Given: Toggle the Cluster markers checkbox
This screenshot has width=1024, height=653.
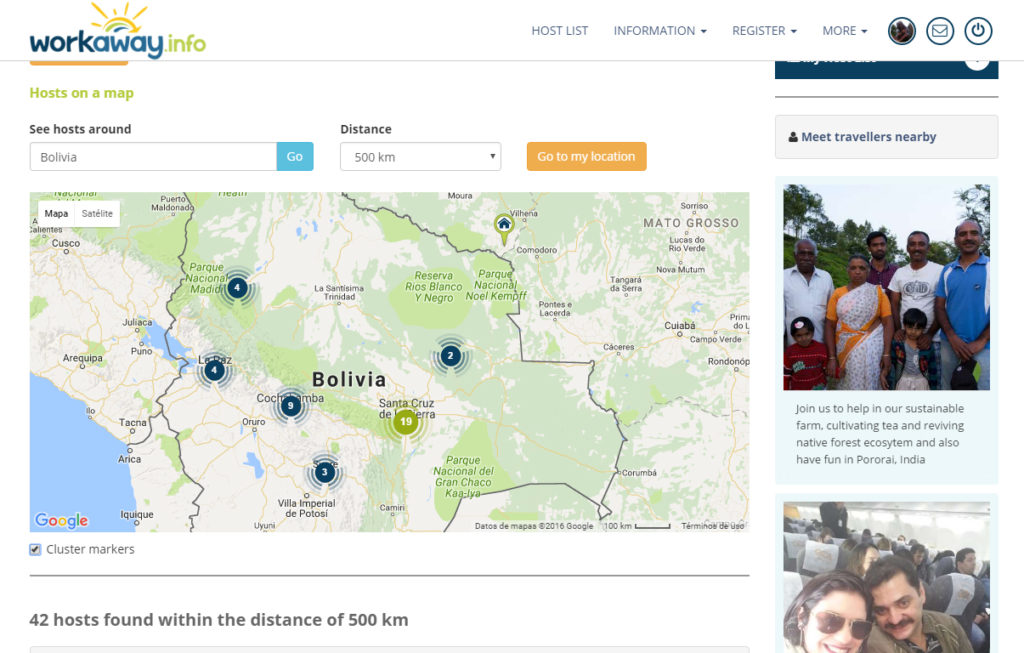Looking at the screenshot, I should pyautogui.click(x=35, y=550).
